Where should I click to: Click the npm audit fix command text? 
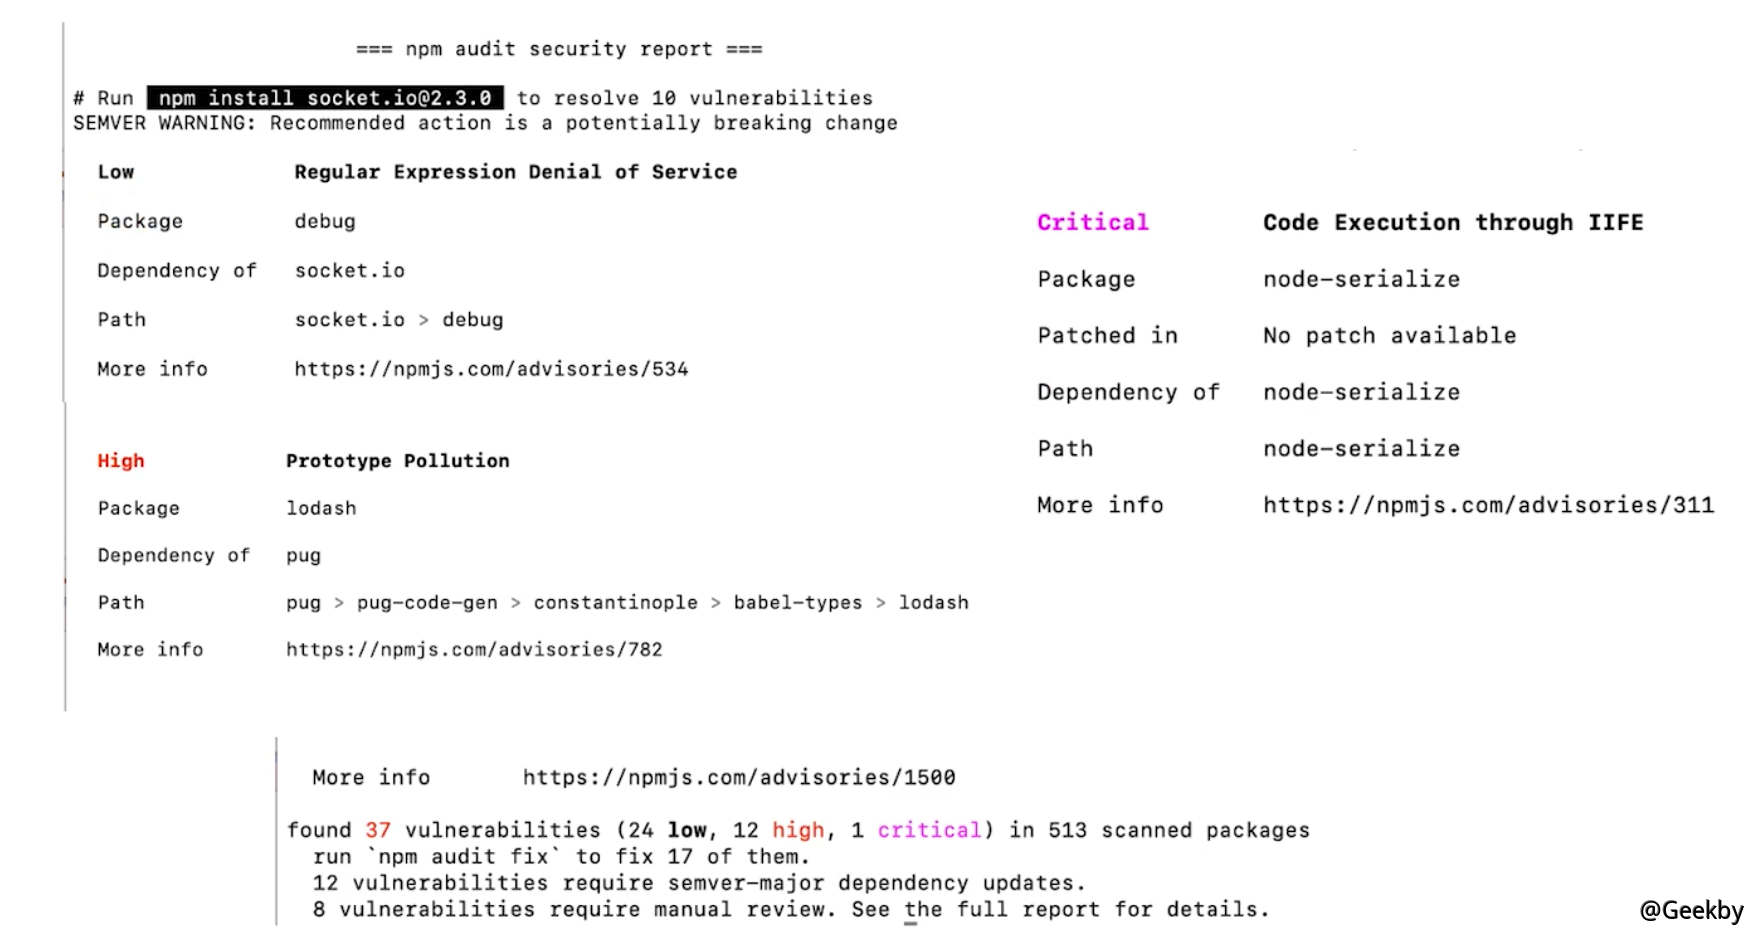(463, 857)
